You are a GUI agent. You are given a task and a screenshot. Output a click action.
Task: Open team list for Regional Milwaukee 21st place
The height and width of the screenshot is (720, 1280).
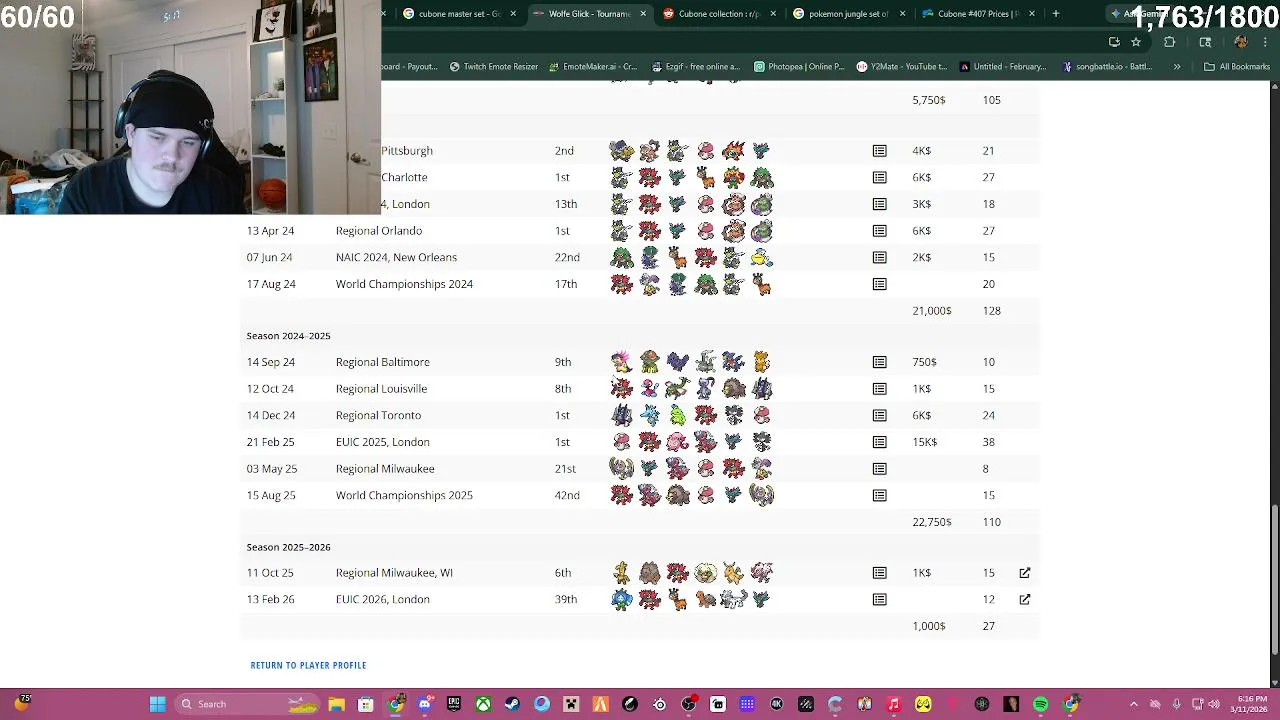pyautogui.click(x=879, y=469)
